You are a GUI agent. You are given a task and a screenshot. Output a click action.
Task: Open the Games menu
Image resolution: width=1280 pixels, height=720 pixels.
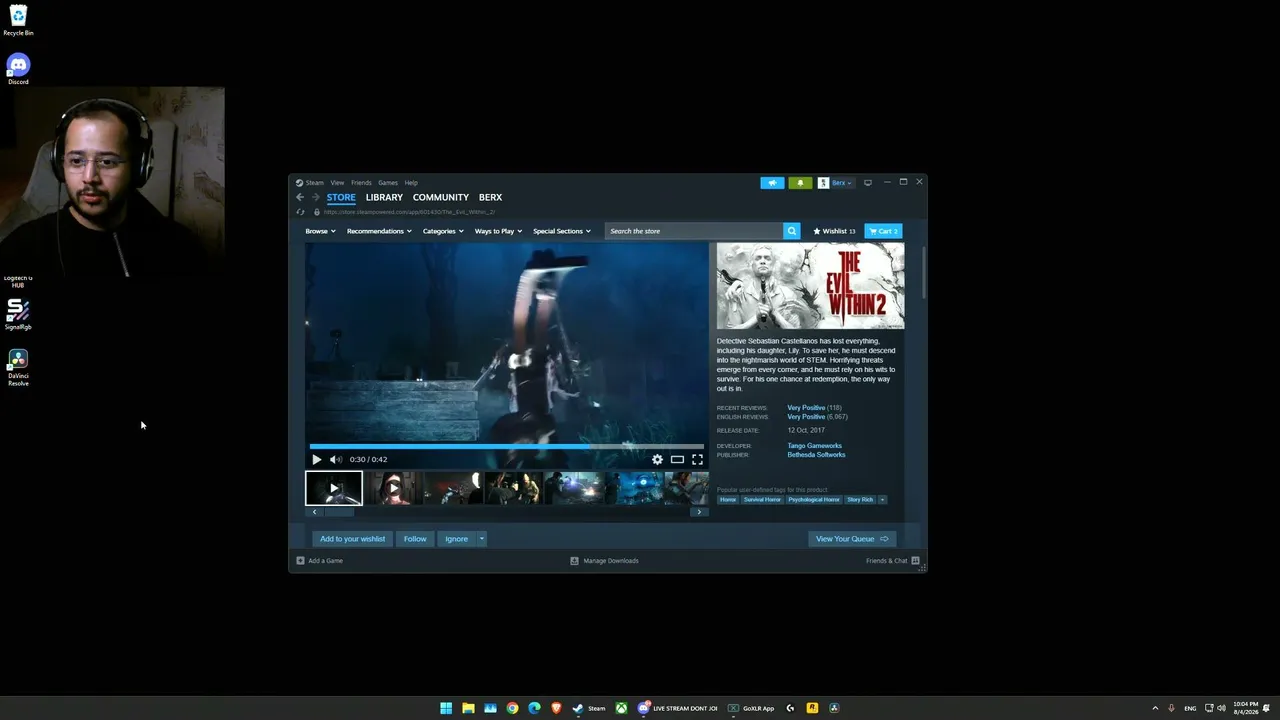coord(388,183)
